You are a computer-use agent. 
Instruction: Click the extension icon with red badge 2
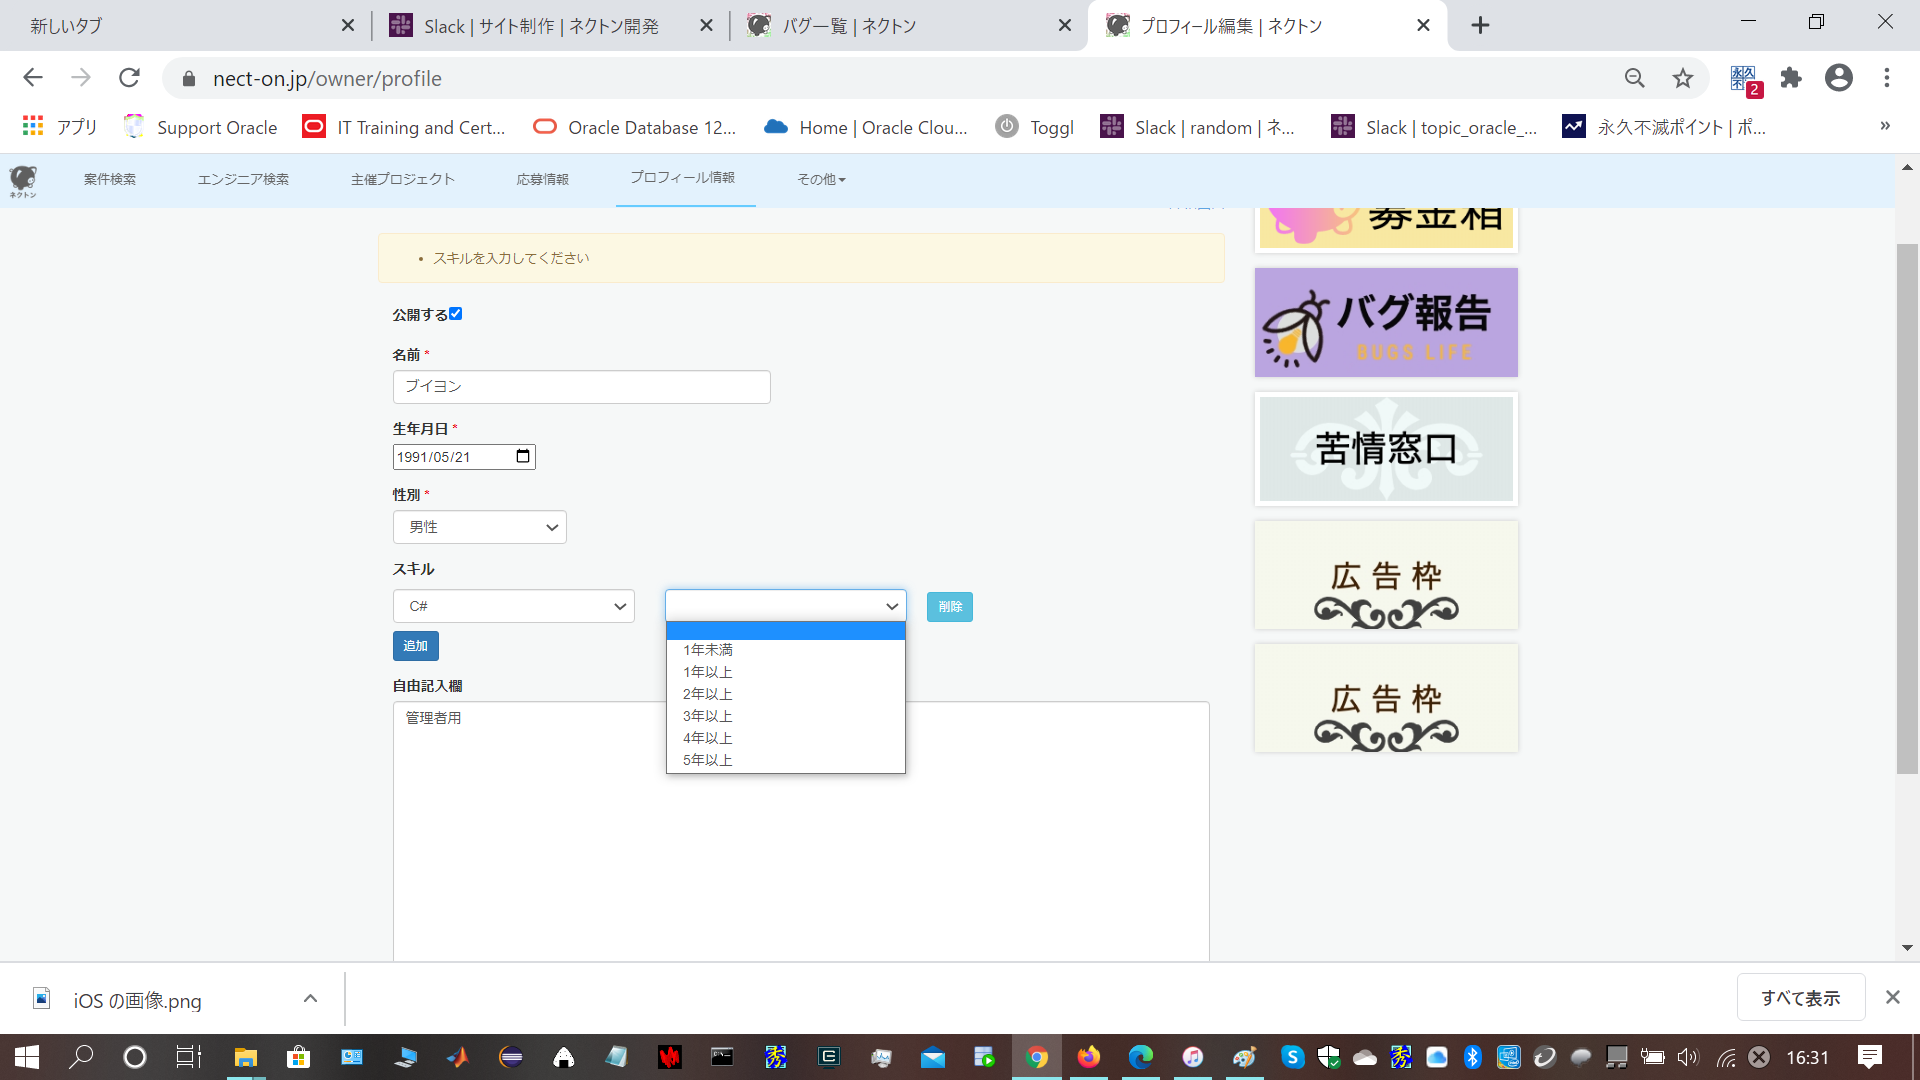tap(1745, 80)
